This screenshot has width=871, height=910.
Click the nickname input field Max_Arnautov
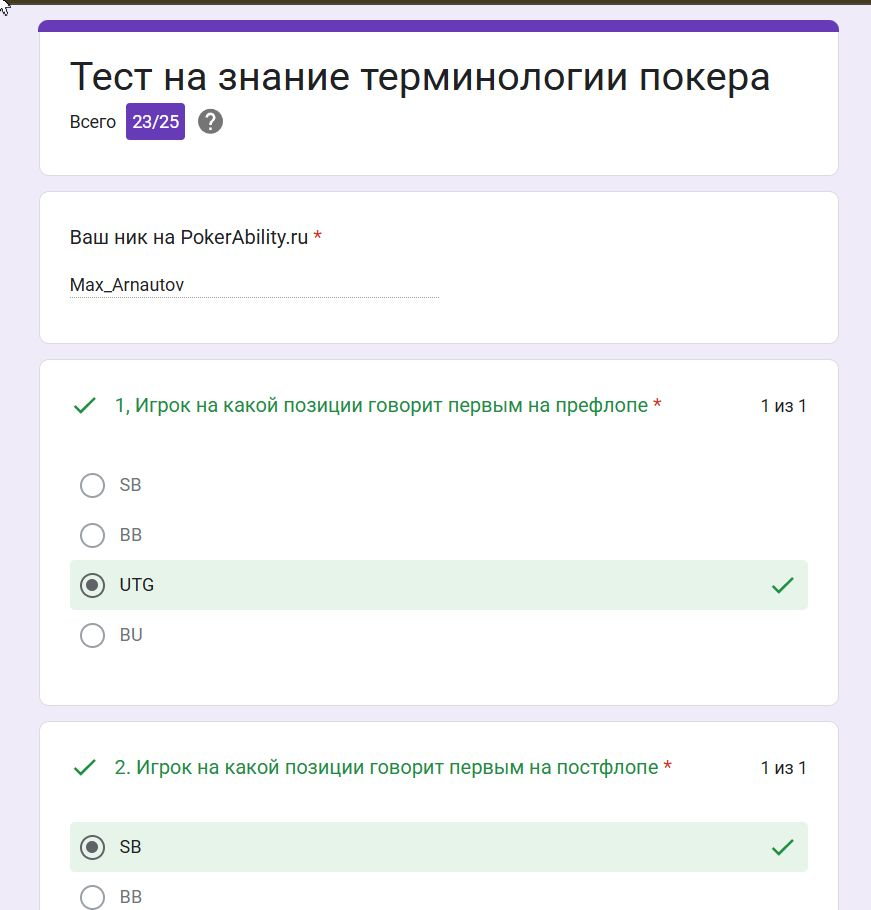coord(254,285)
